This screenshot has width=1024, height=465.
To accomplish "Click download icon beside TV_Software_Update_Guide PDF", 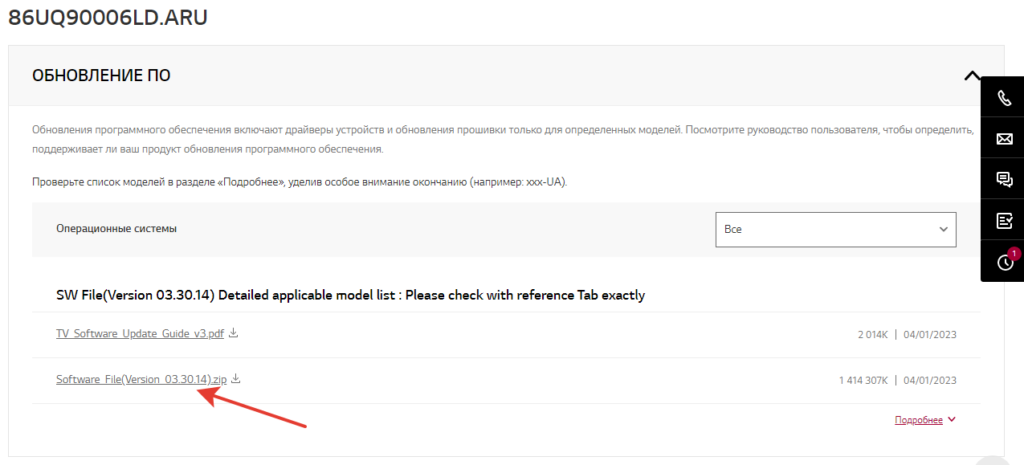I will point(234,333).
